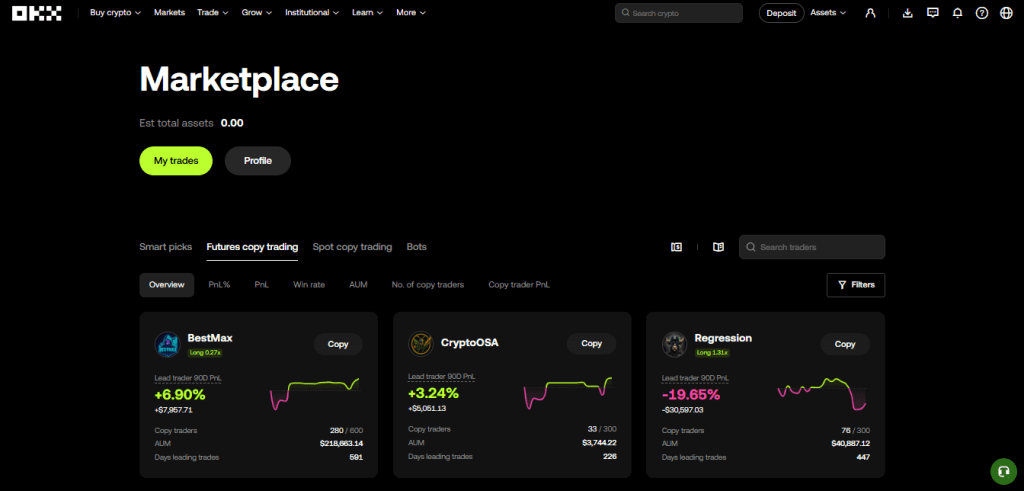This screenshot has height=491, width=1024.
Task: Open the notifications bell
Action: pyautogui.click(x=957, y=13)
